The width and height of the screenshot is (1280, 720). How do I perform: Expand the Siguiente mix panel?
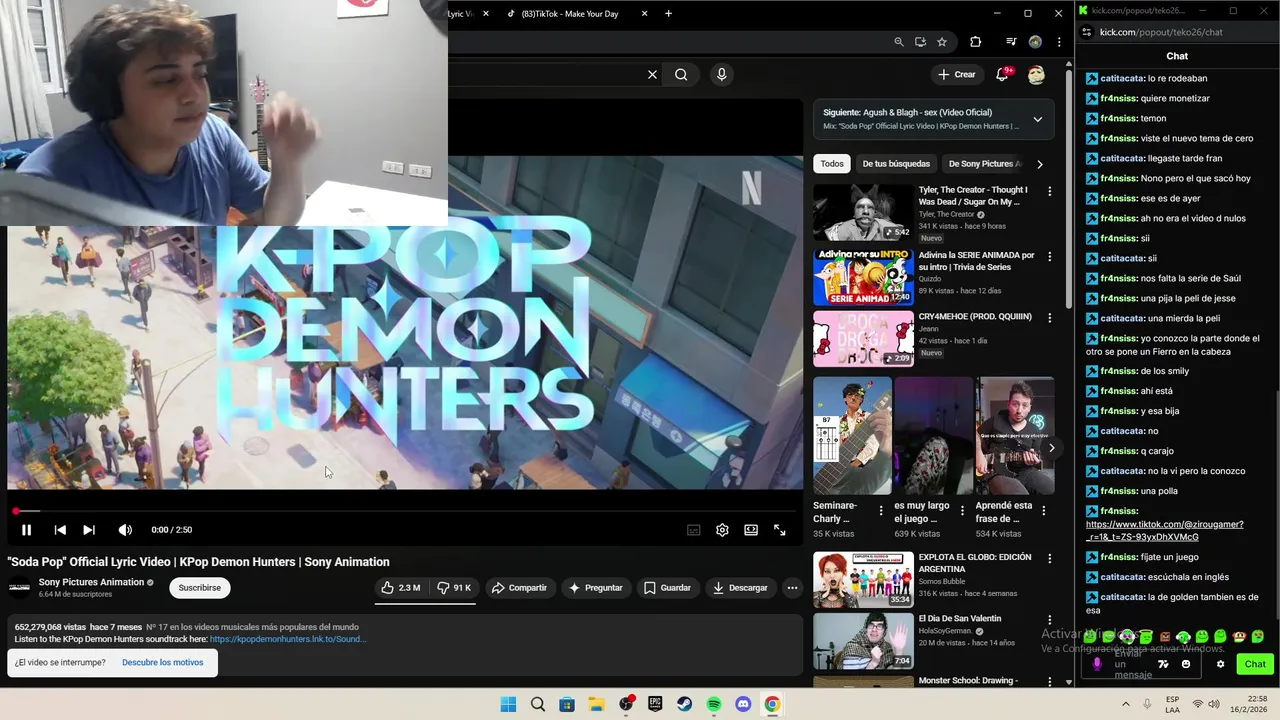[x=1037, y=119]
